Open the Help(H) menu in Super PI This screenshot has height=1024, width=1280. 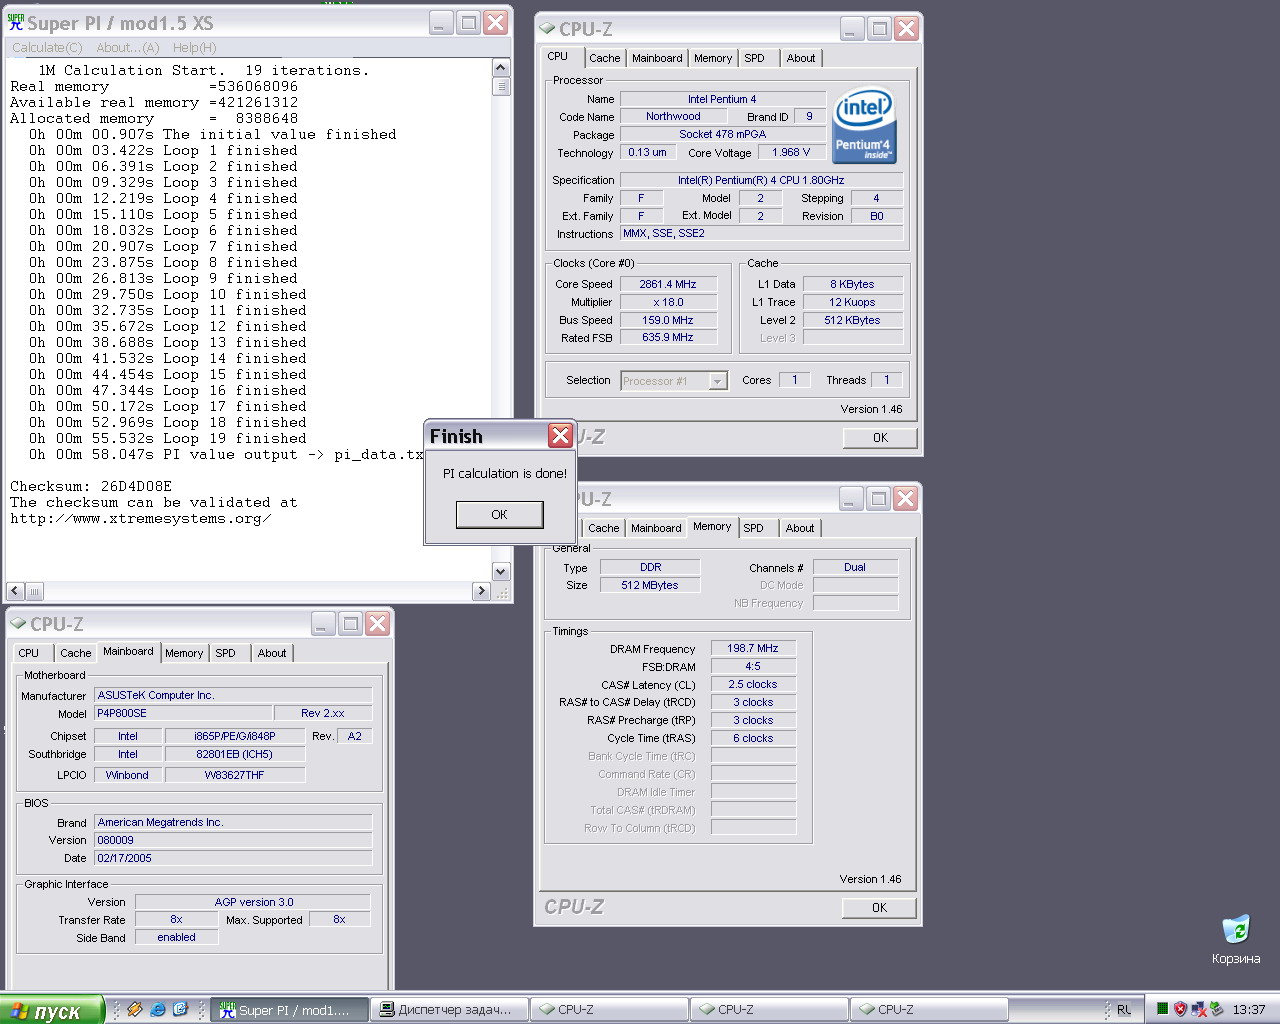[x=194, y=47]
